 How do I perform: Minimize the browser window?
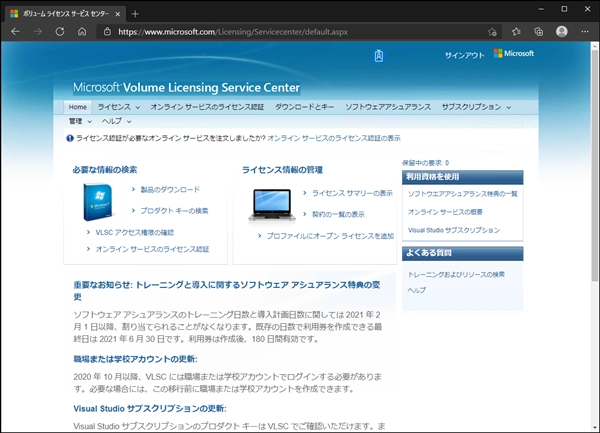pos(541,9)
